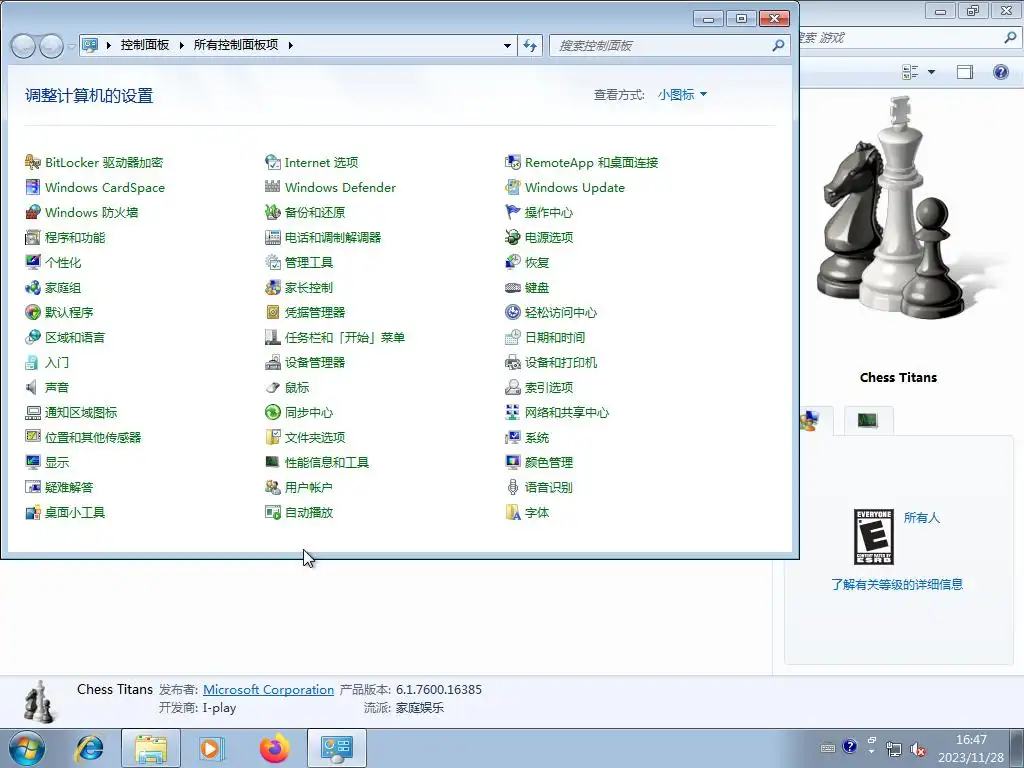
Task: Click the 日期和时间 icon
Action: [513, 337]
